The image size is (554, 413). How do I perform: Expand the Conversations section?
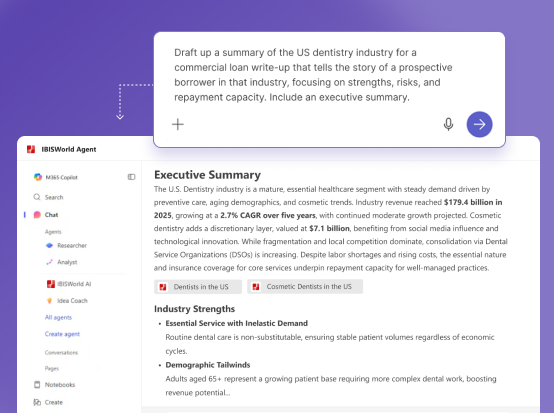[61, 353]
